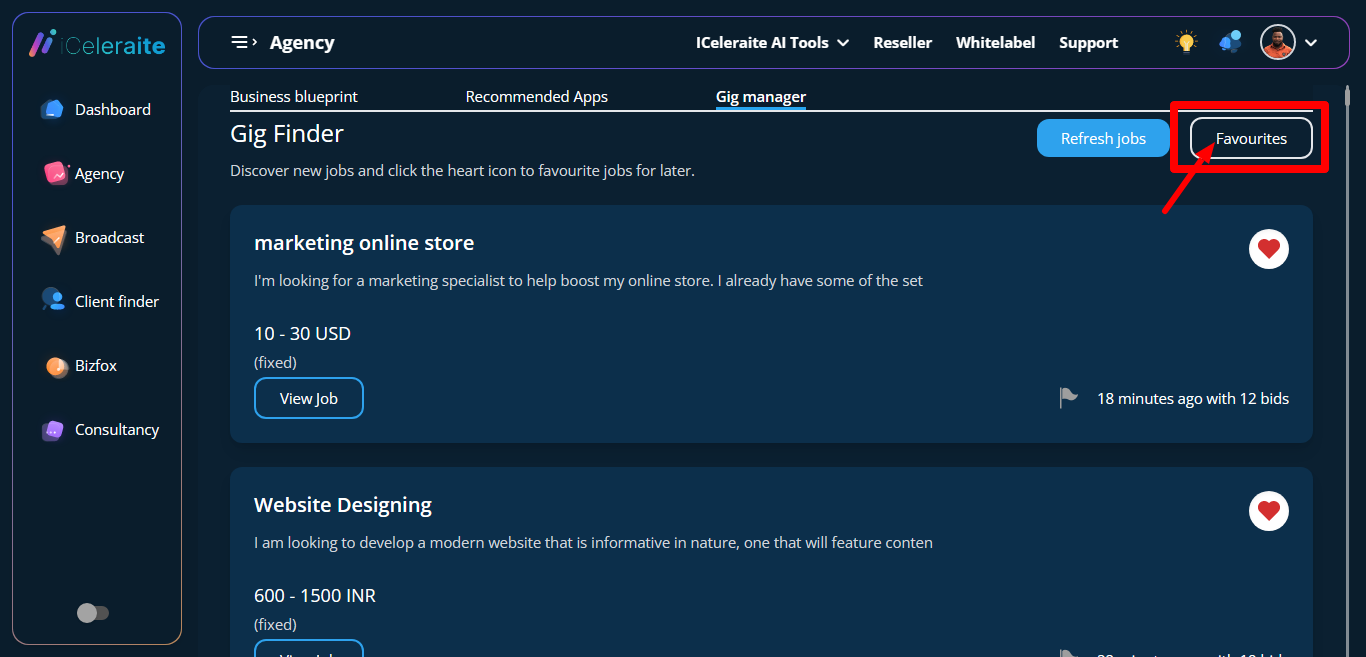Click the Dashboard sidebar icon
The image size is (1366, 657).
pyautogui.click(x=52, y=110)
